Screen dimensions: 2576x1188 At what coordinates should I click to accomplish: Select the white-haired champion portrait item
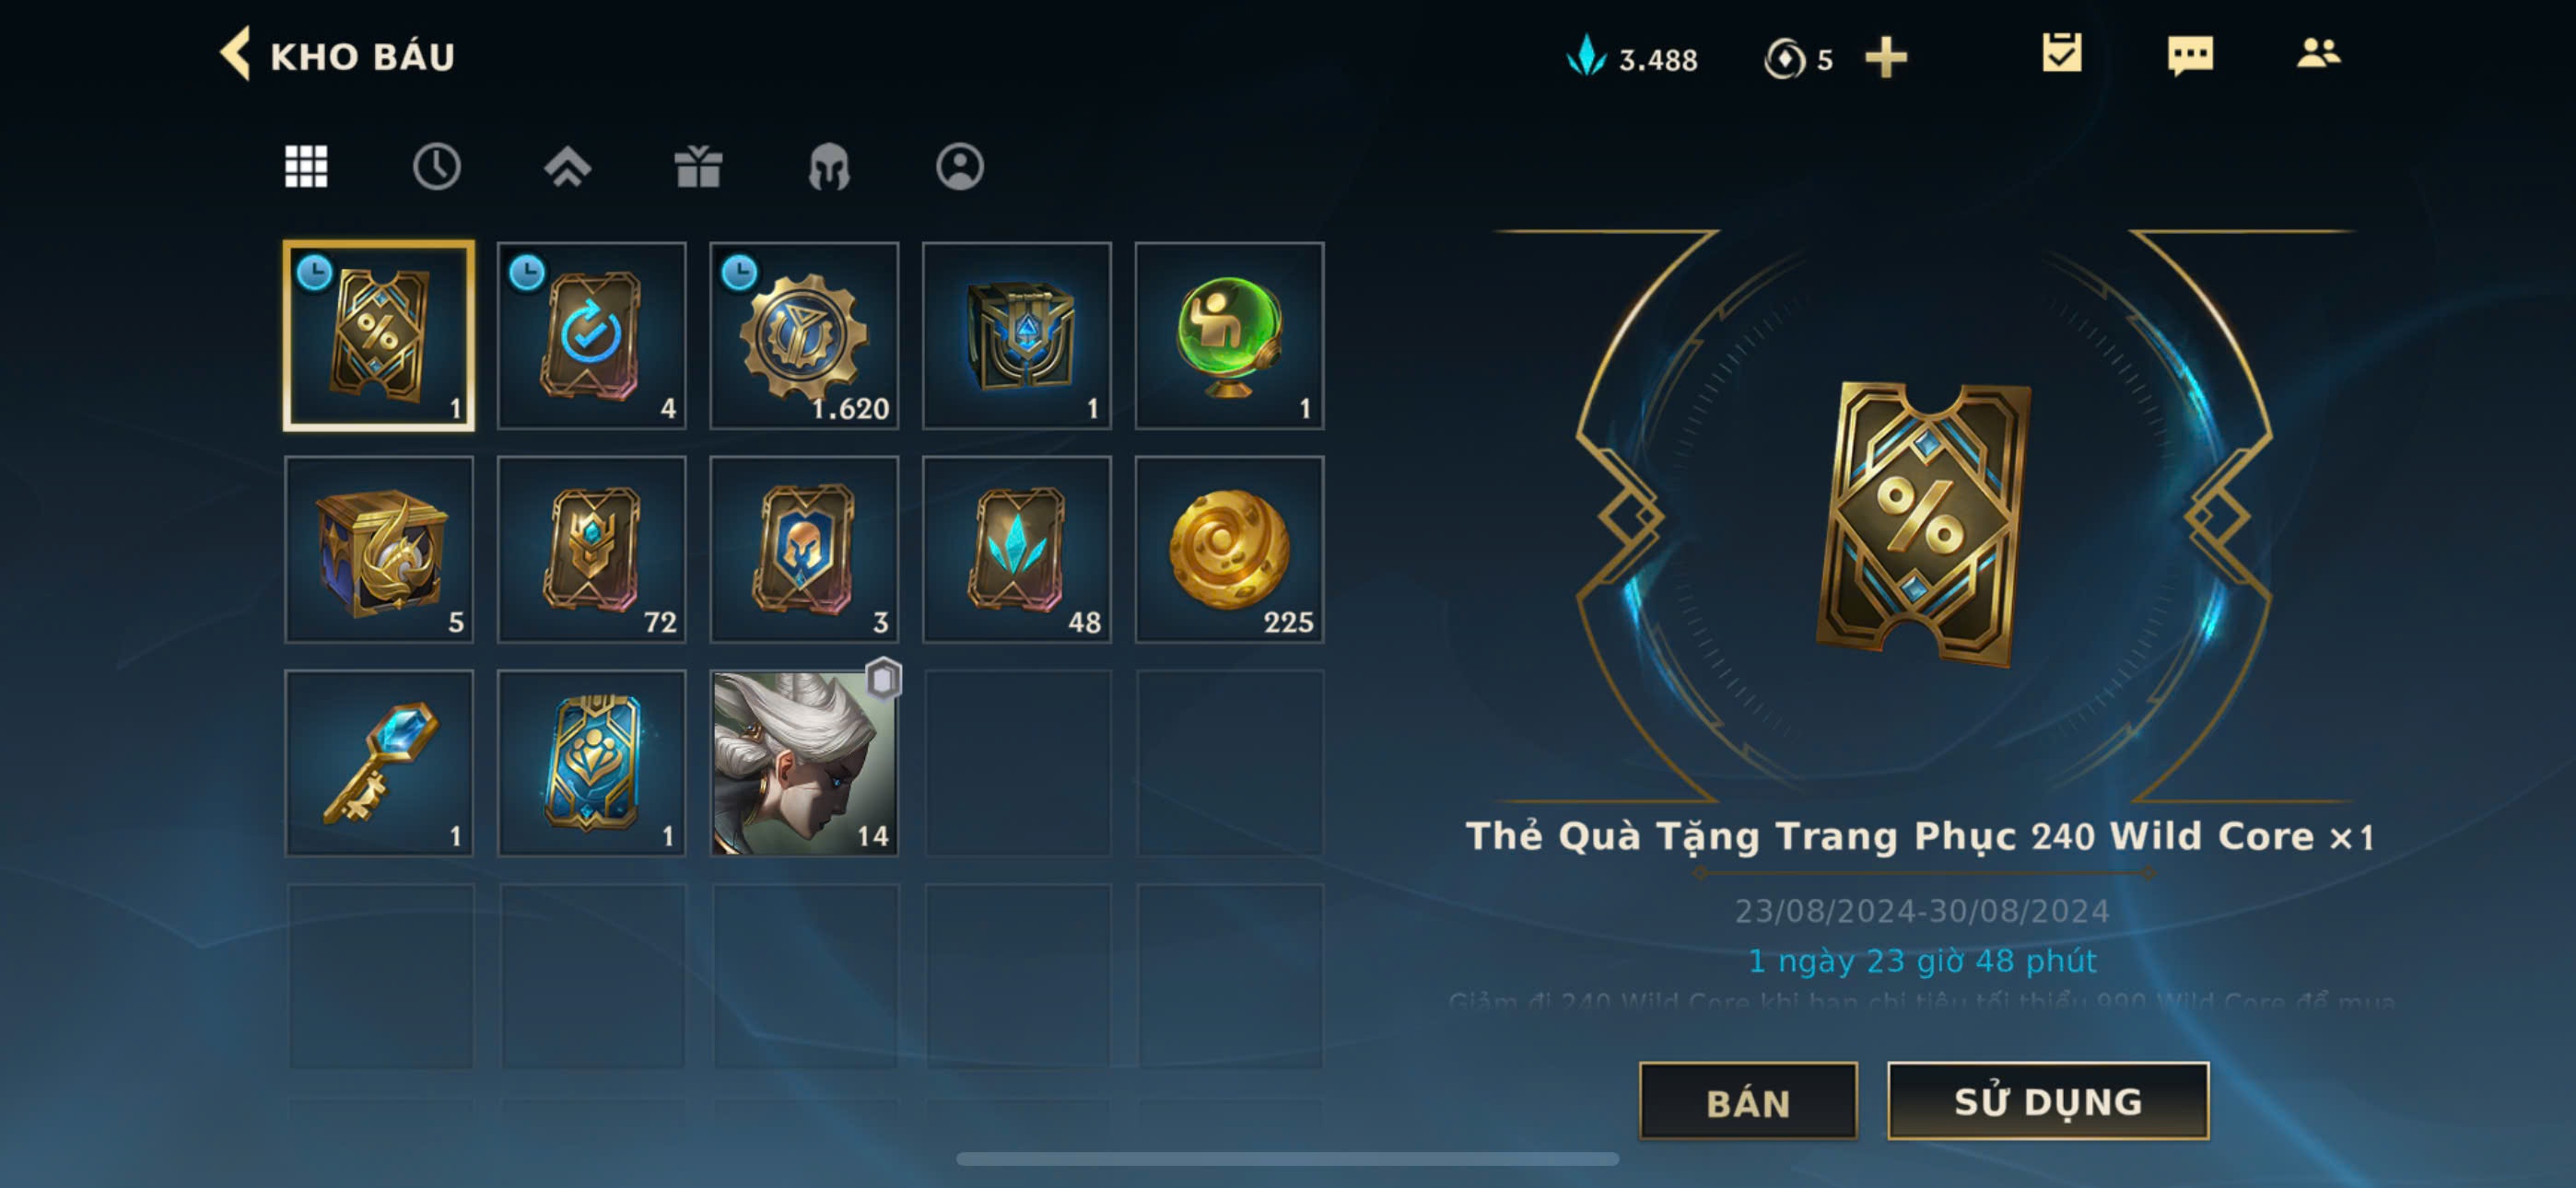(x=804, y=763)
